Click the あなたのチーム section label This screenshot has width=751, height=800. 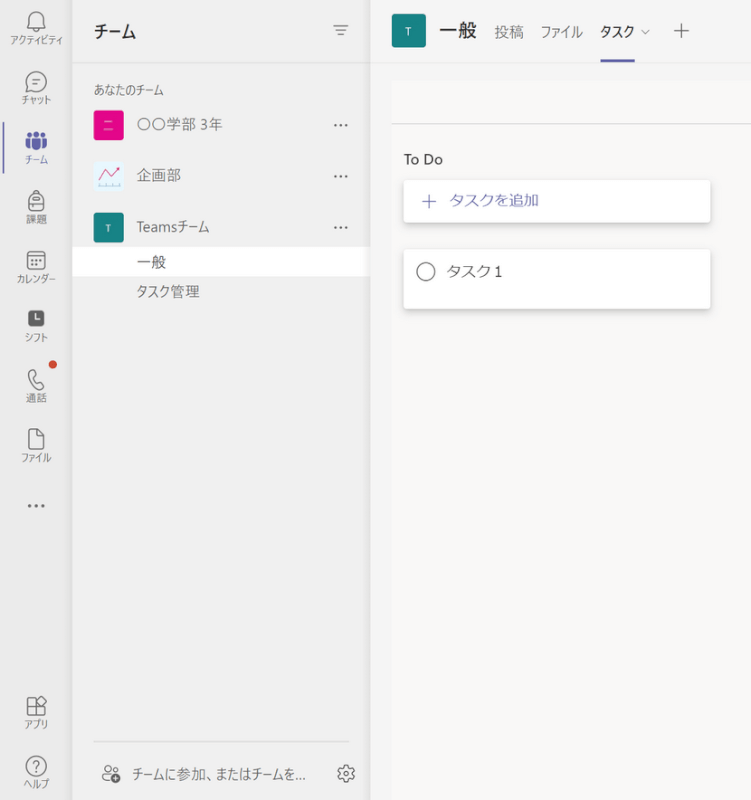coord(128,90)
